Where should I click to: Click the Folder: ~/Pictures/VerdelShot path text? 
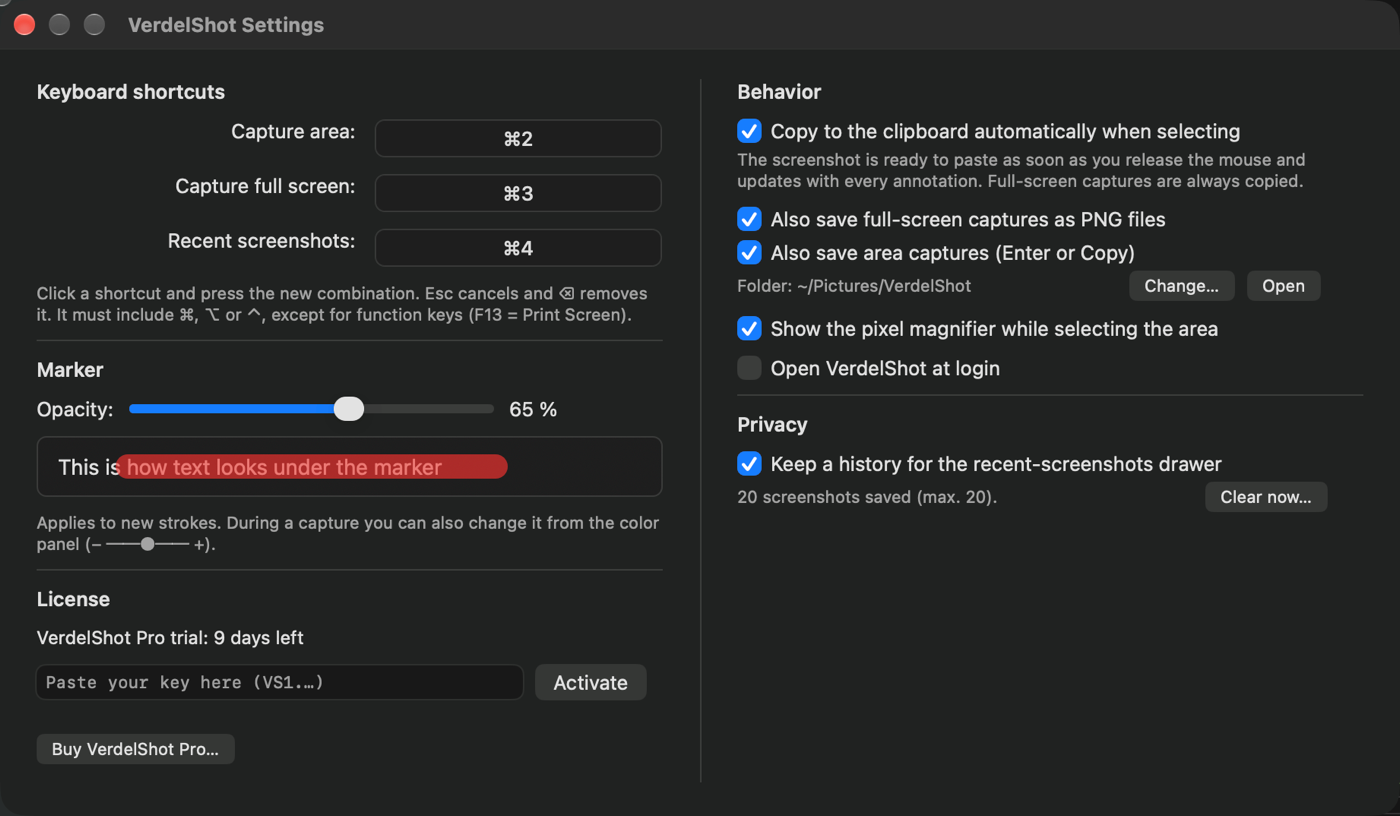tap(854, 286)
